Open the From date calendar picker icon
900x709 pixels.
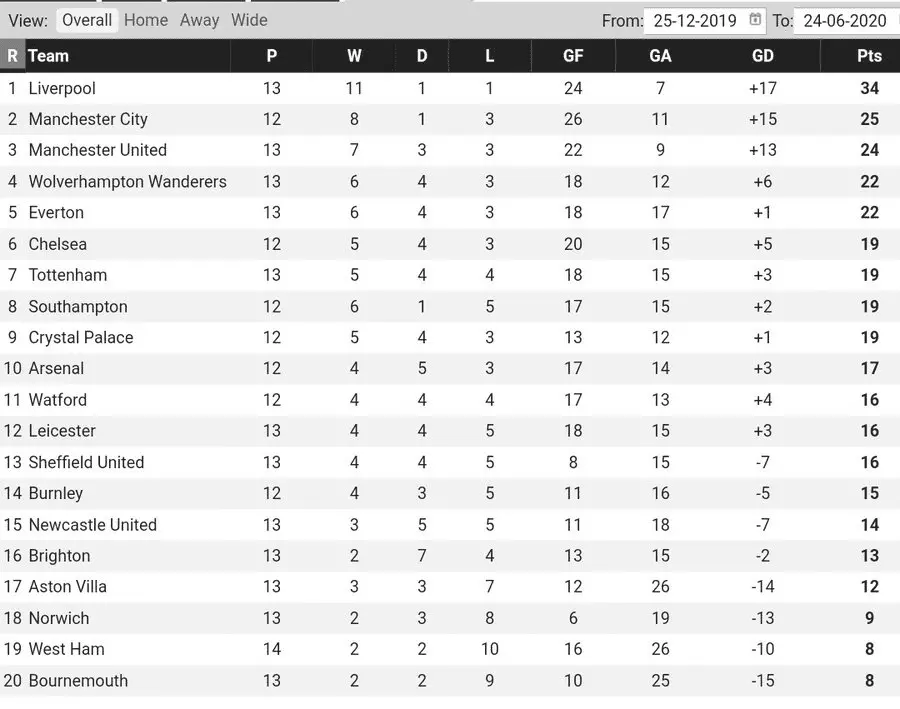coord(756,20)
